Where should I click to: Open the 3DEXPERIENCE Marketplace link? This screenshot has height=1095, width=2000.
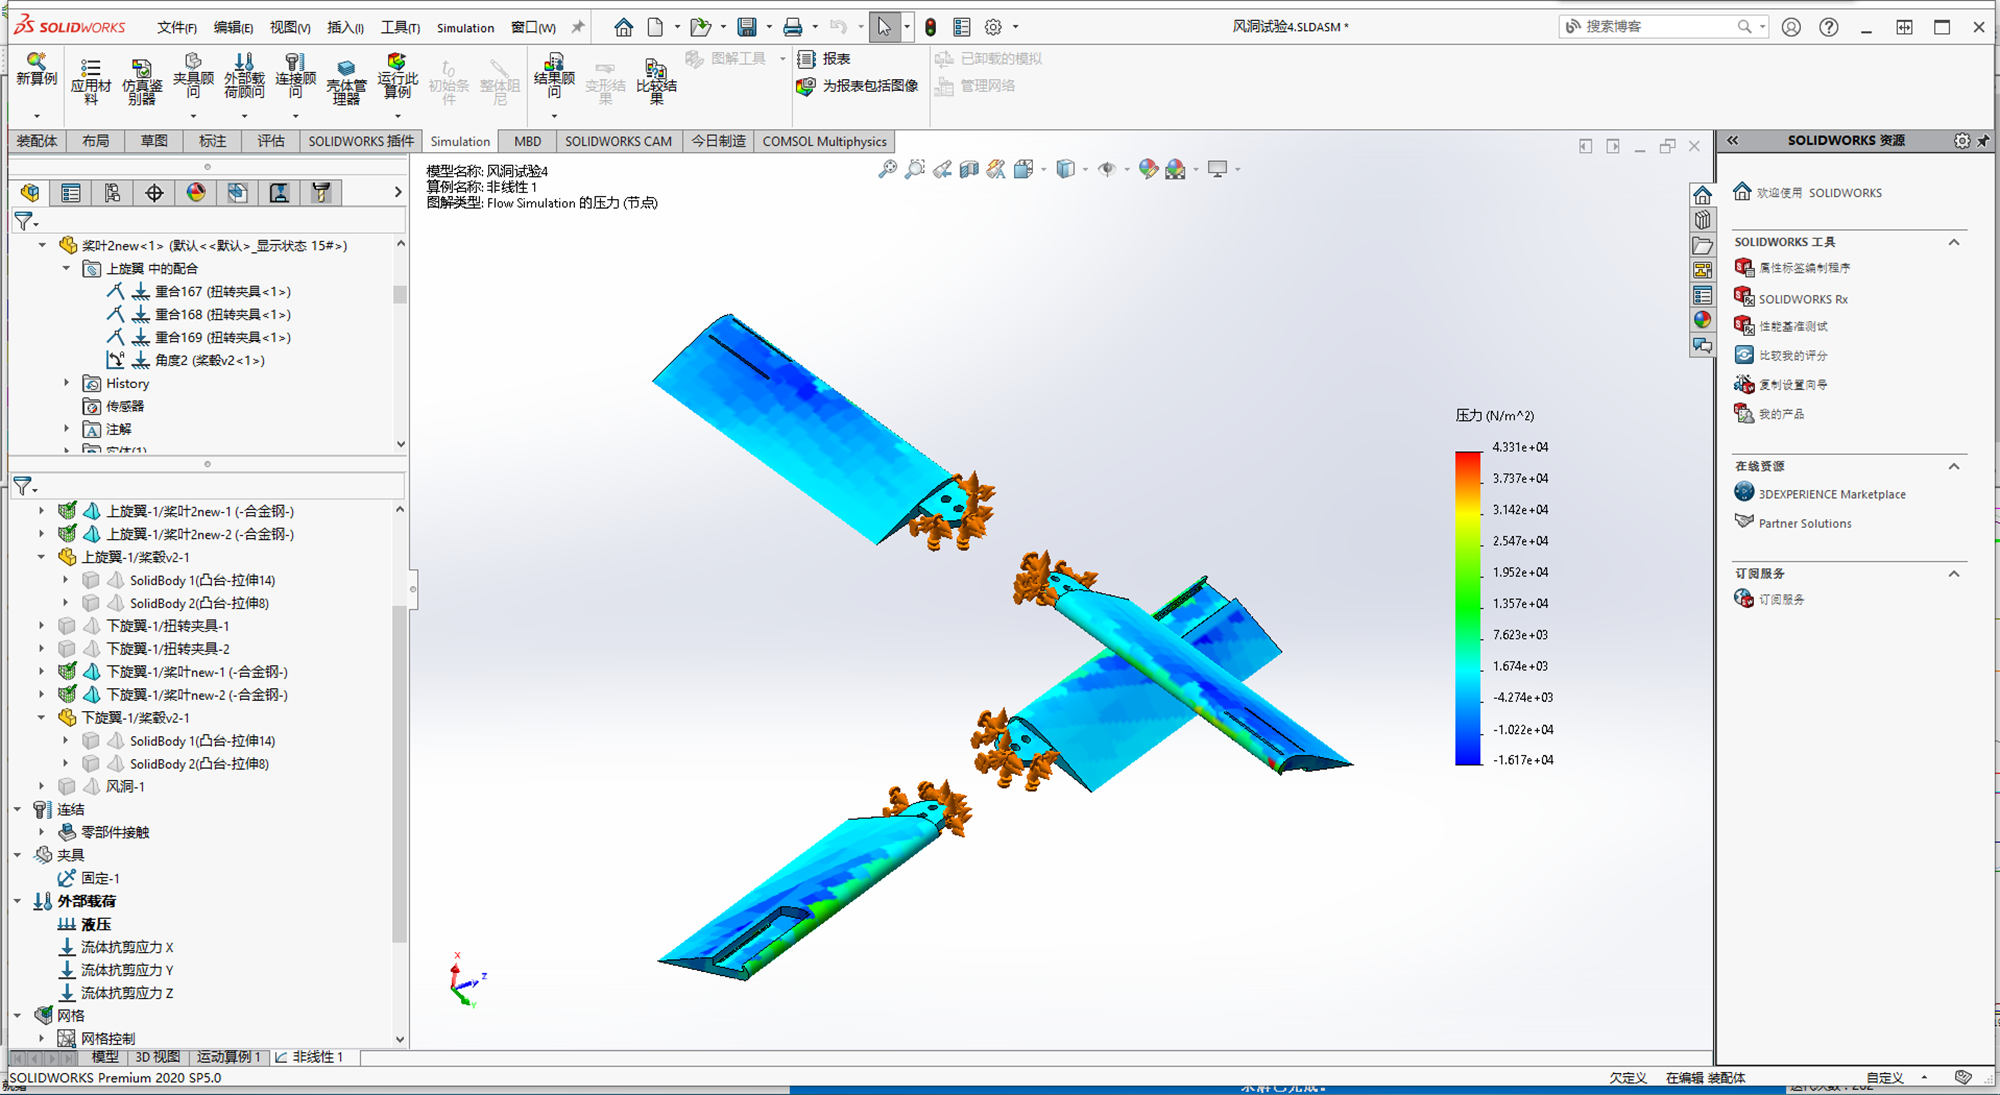click(1832, 493)
